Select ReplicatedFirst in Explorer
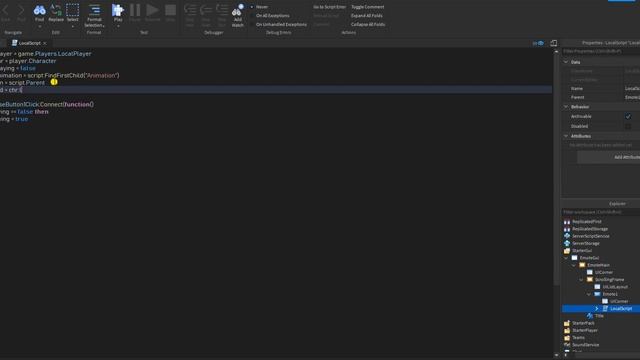 (587, 222)
